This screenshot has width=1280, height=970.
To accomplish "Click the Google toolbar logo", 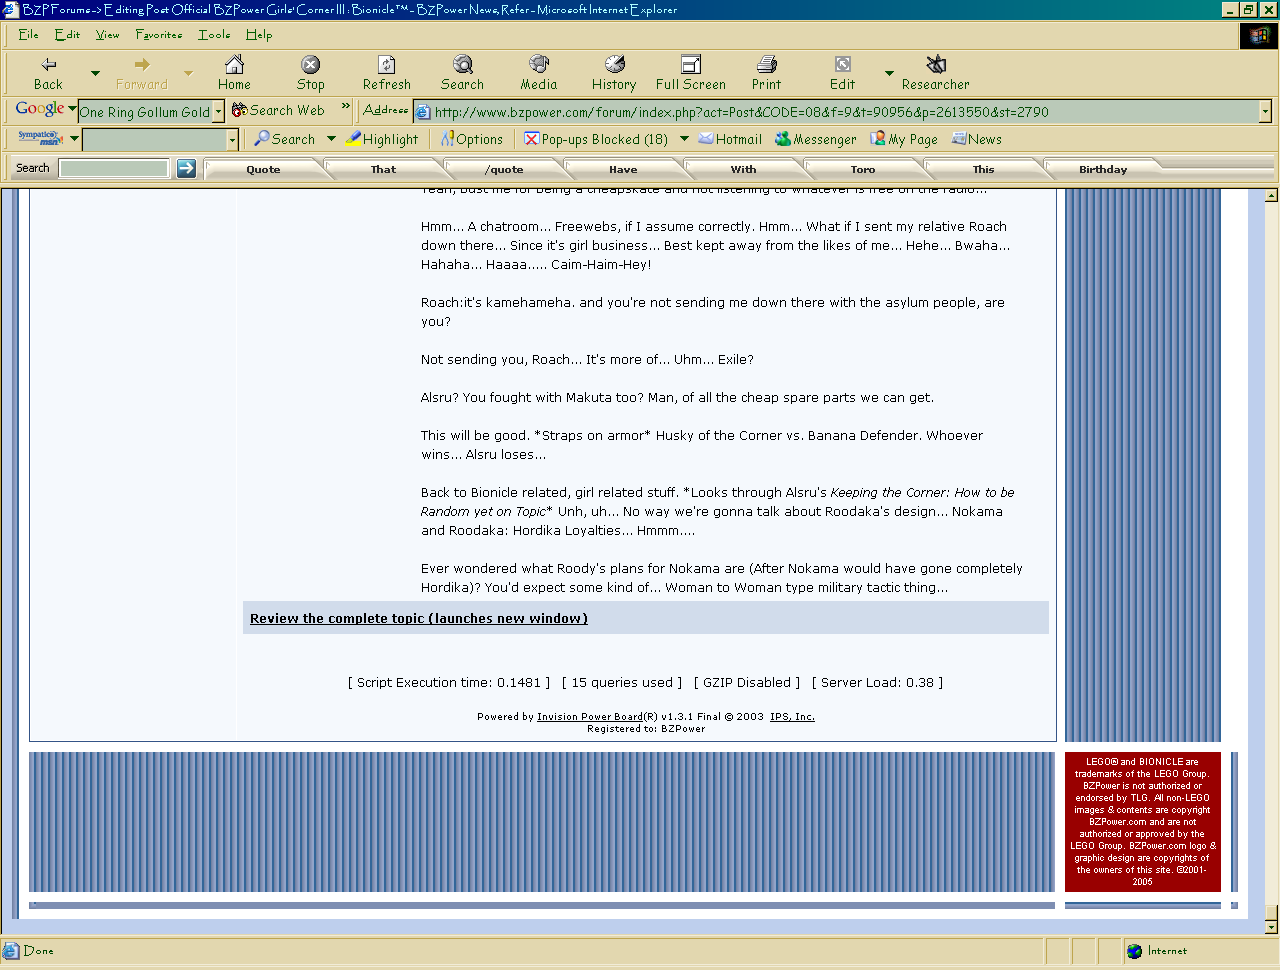I will pos(40,109).
